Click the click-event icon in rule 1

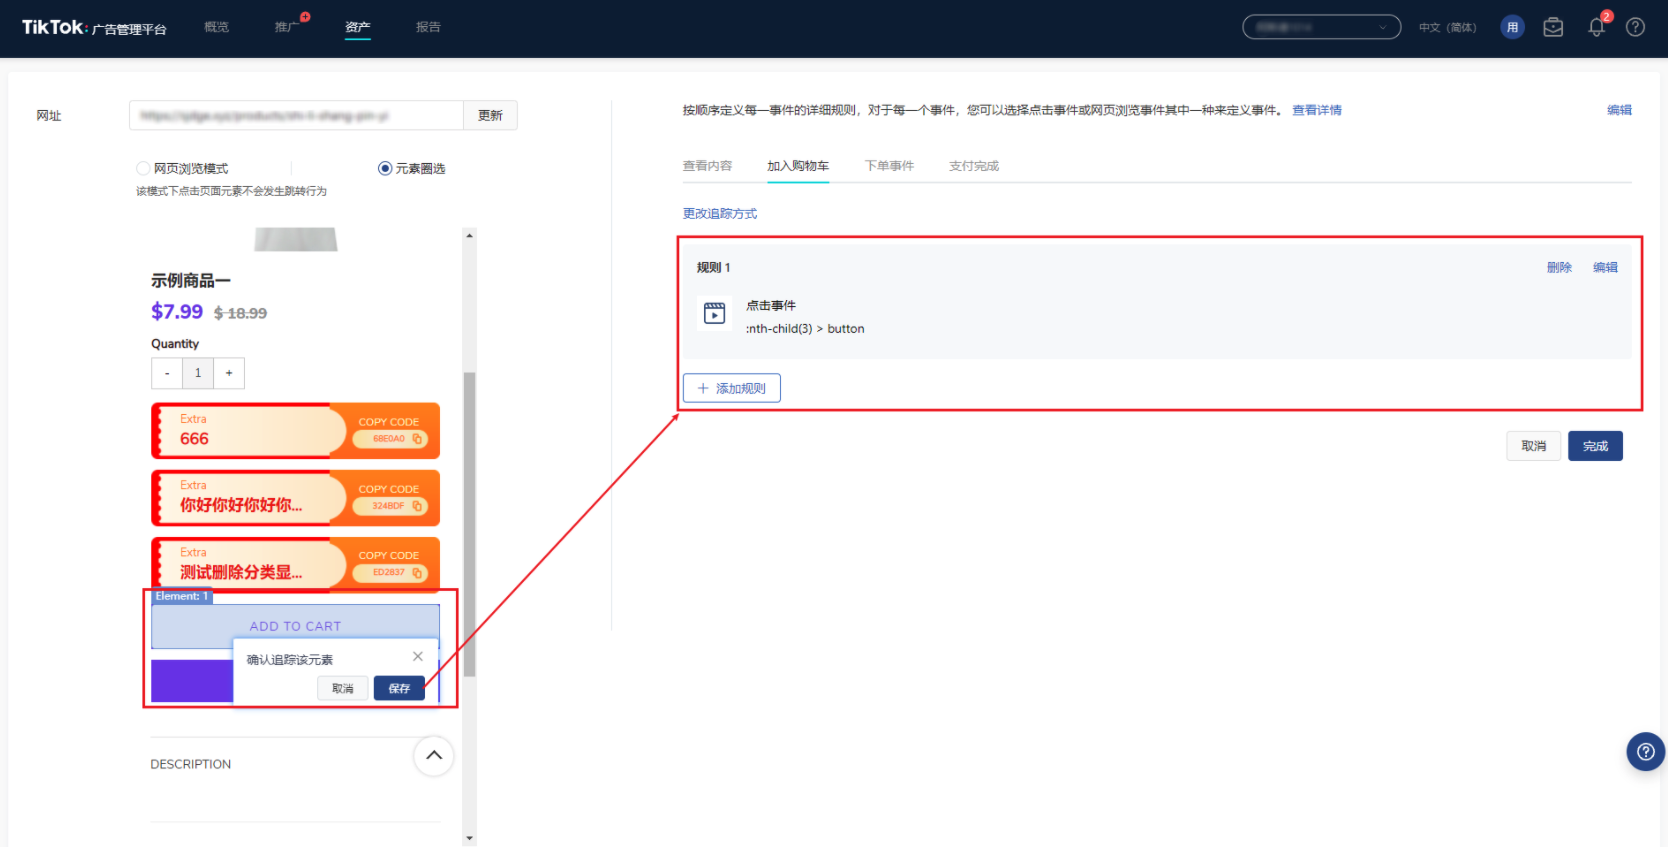click(x=714, y=313)
